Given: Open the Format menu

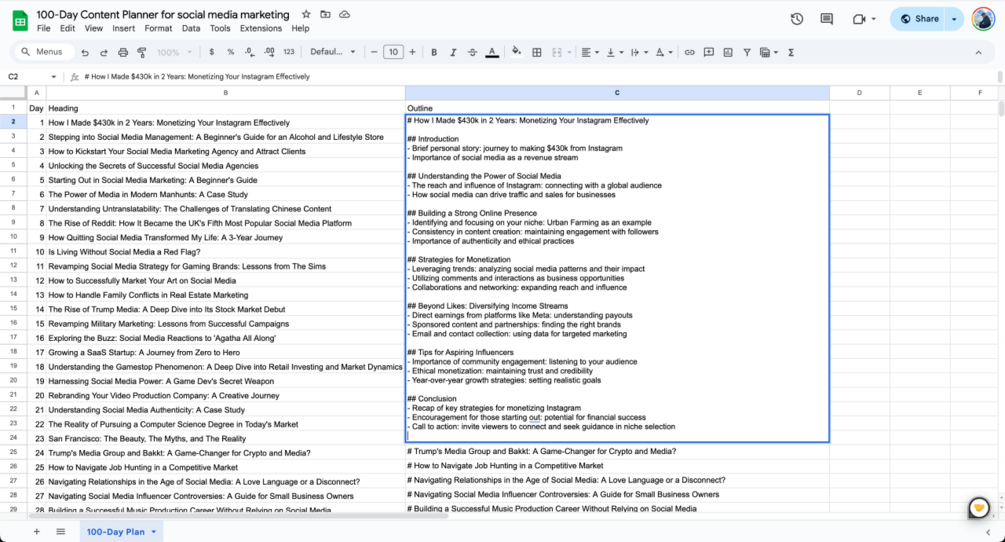Looking at the screenshot, I should pos(158,28).
